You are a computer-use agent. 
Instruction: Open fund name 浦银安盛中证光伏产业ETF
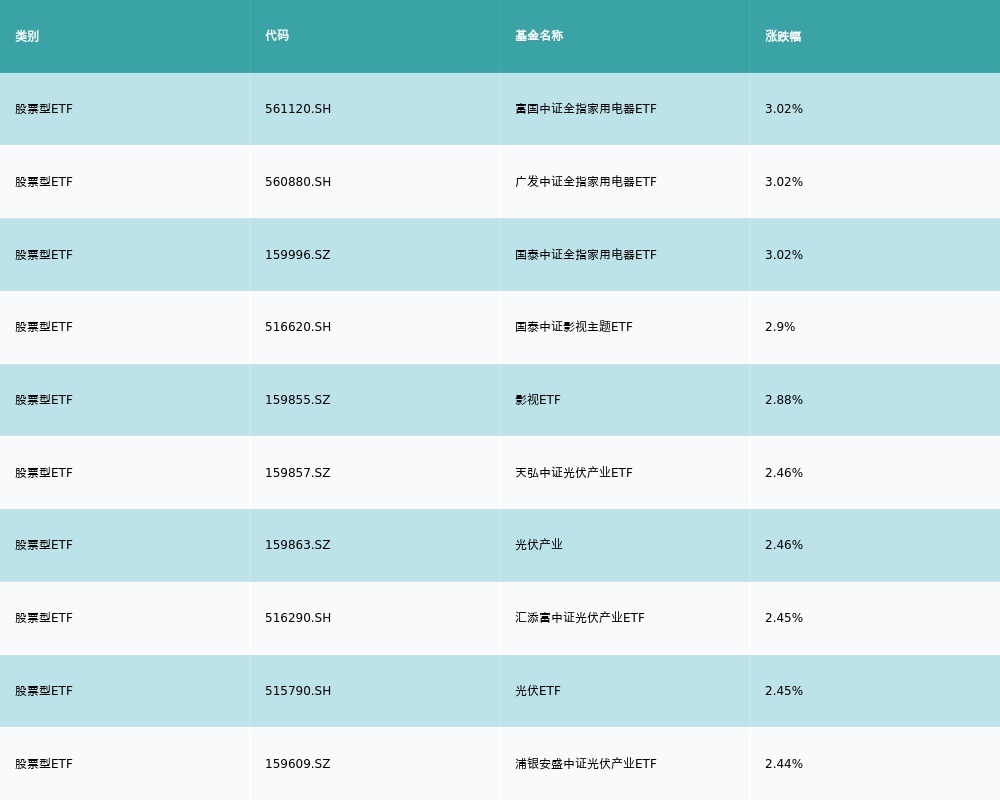586,764
